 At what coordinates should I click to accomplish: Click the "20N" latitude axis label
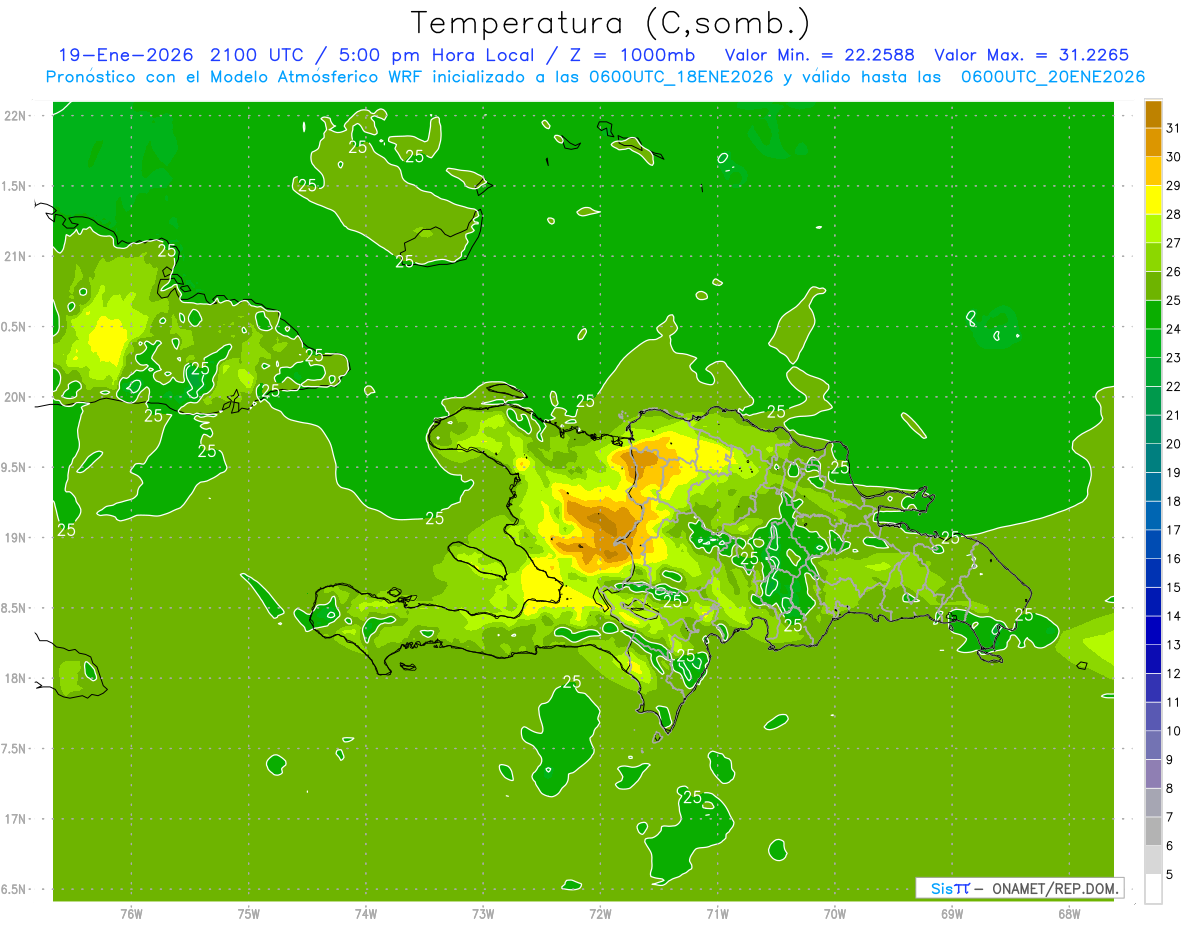(16, 397)
